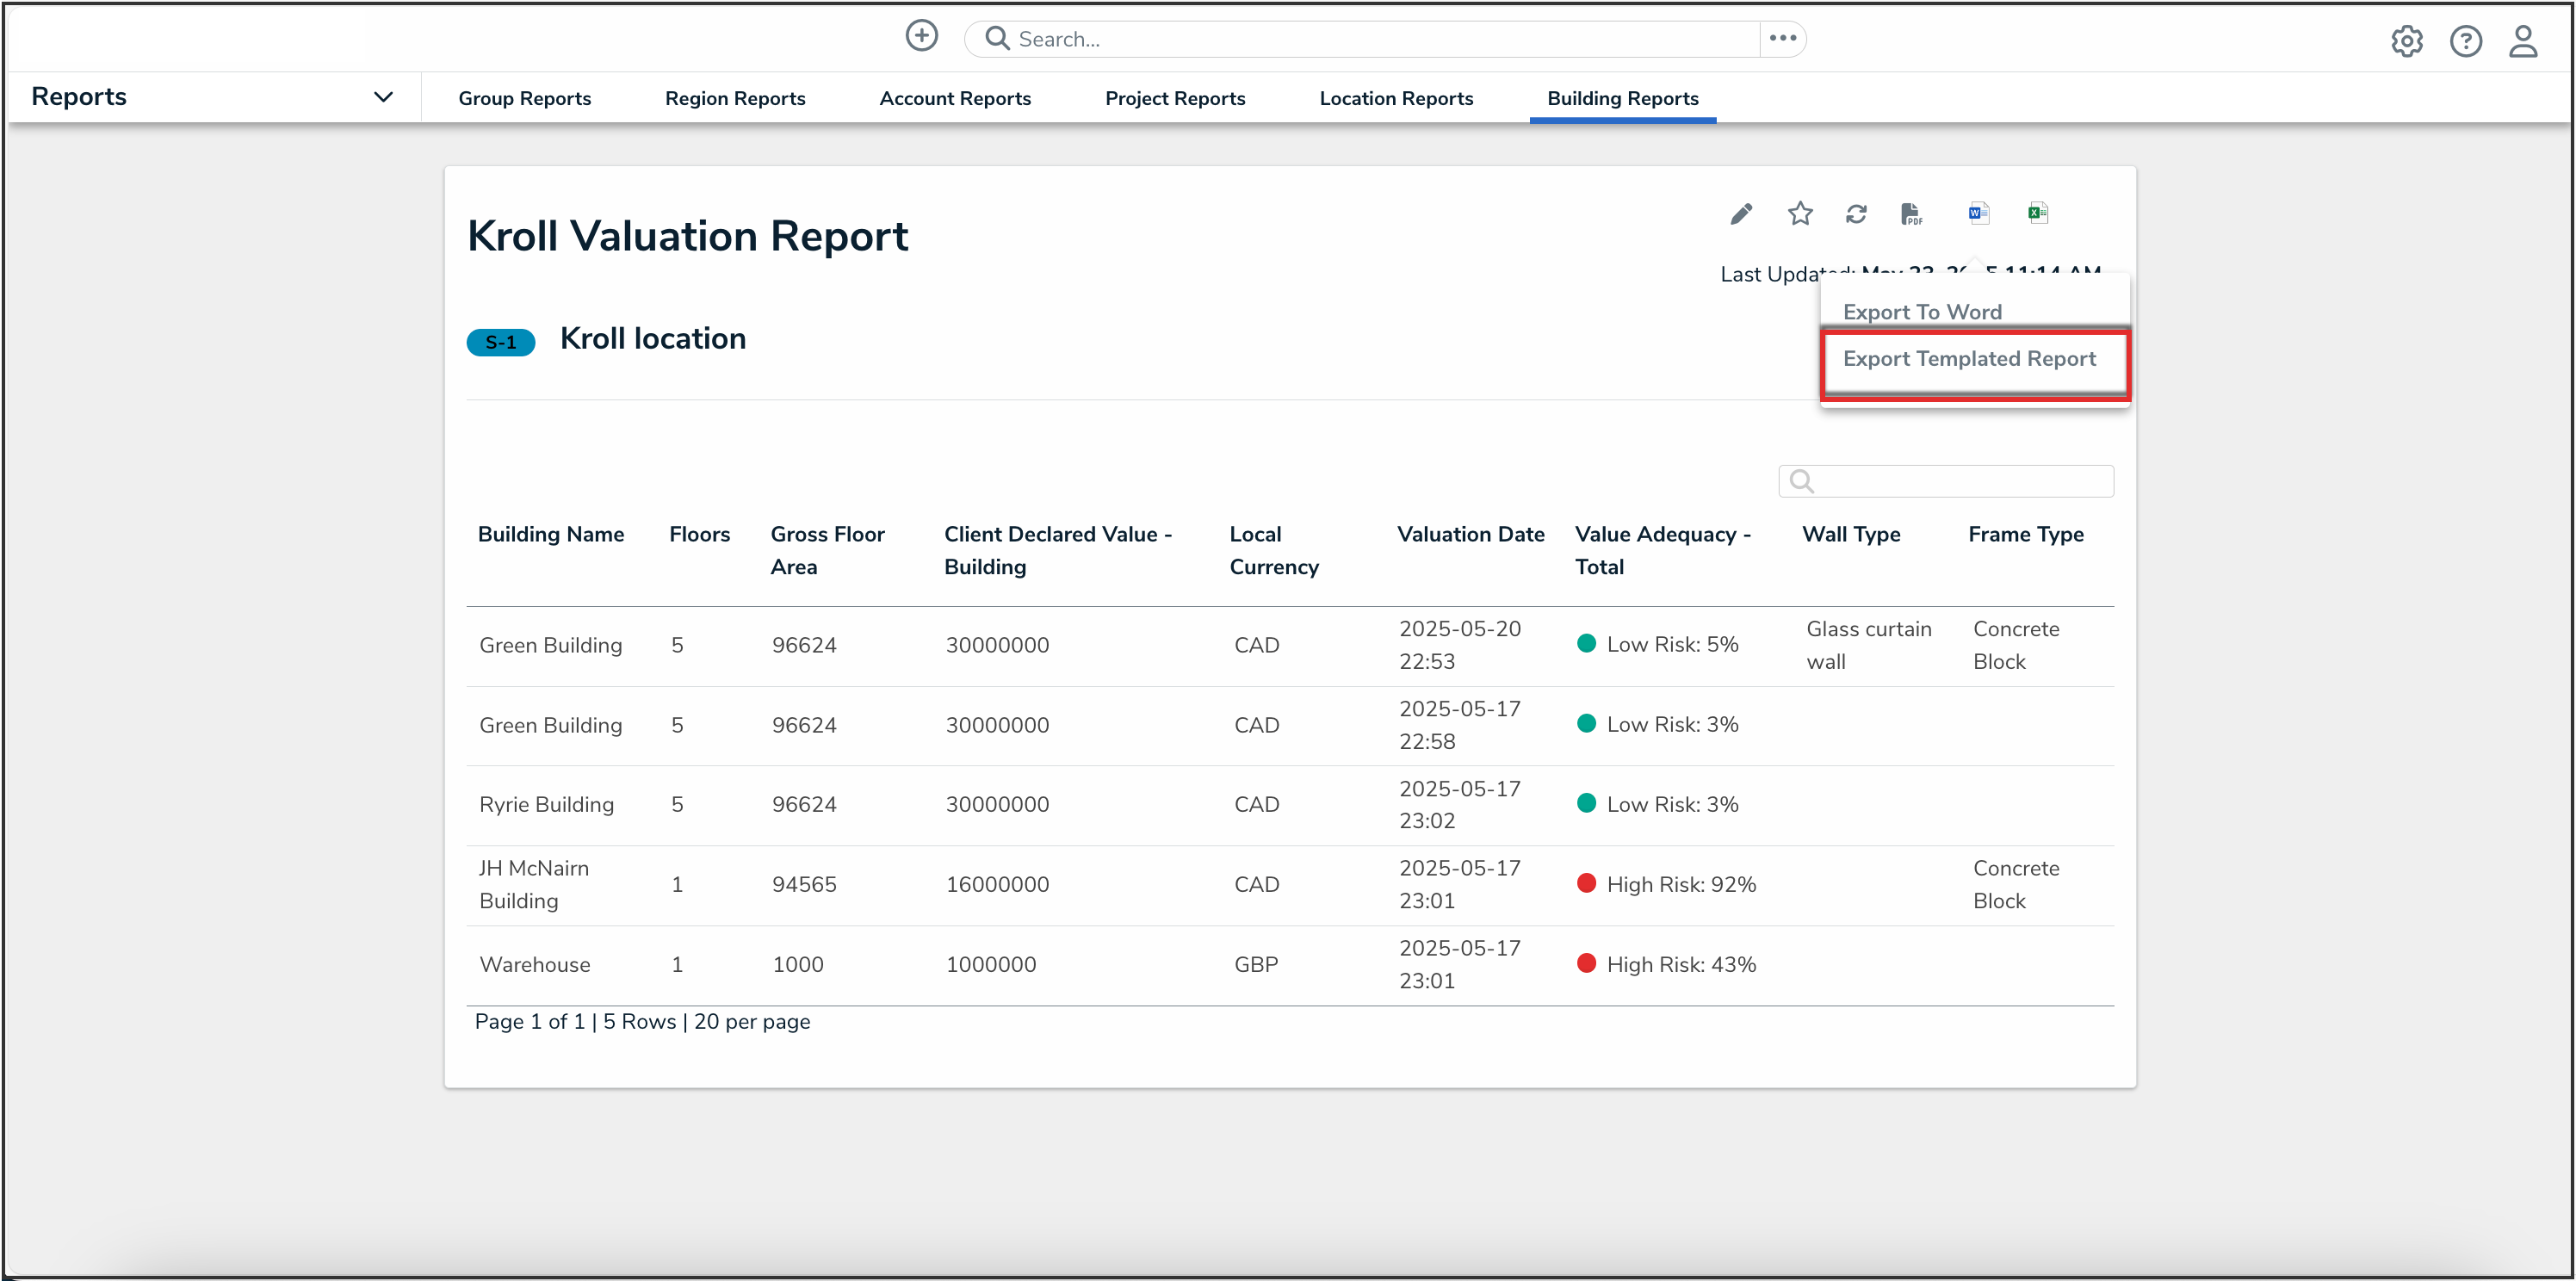Sort by Valuation Date column header
This screenshot has width=2576, height=1281.
pos(1470,534)
